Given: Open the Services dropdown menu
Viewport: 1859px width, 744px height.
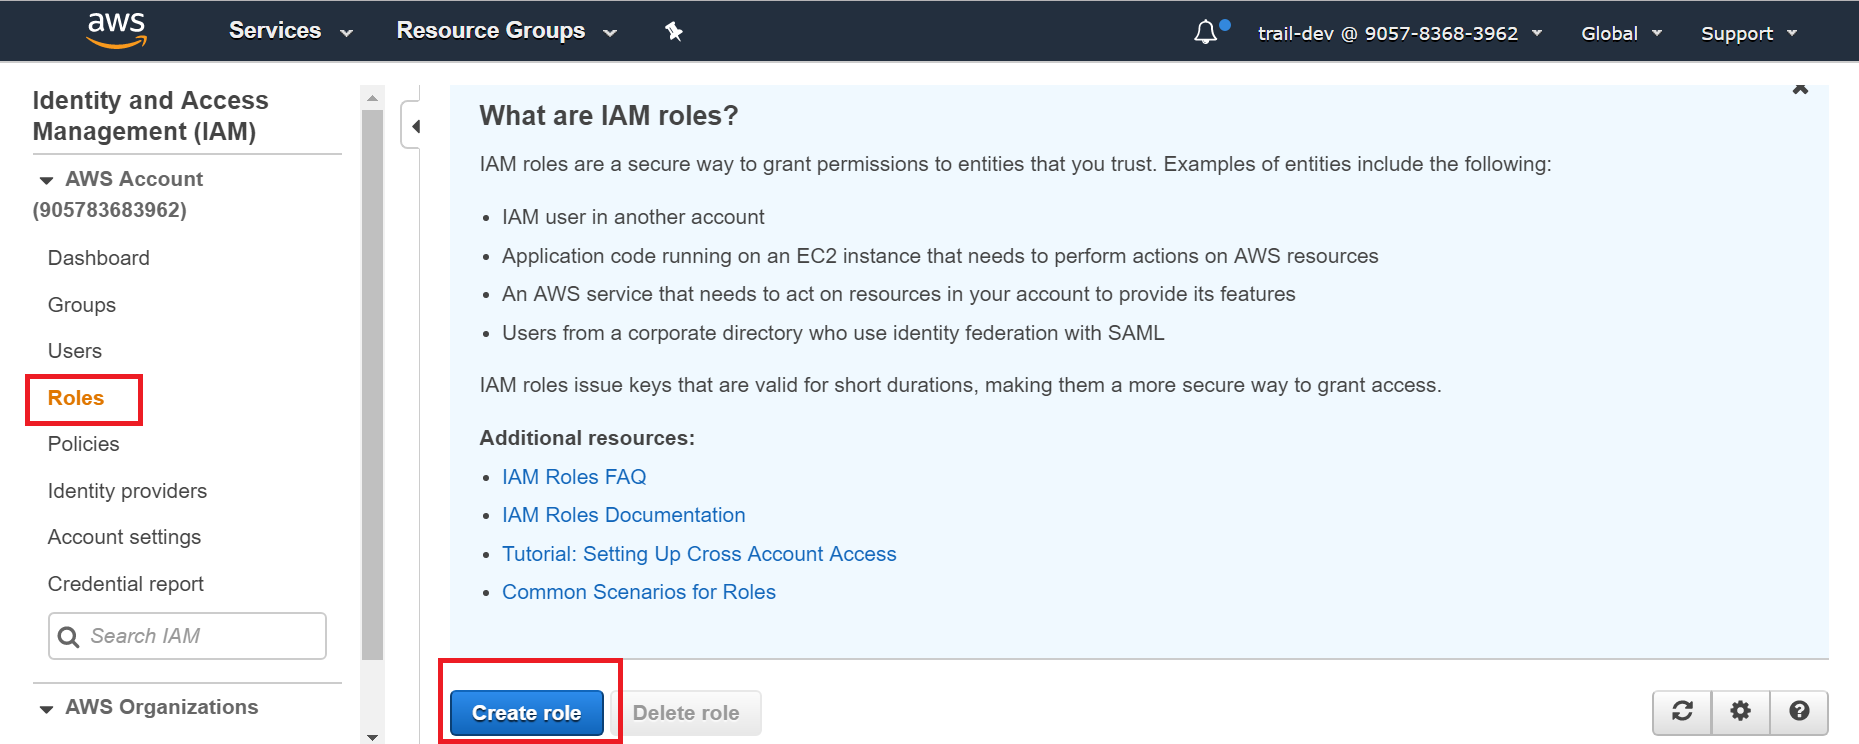Looking at the screenshot, I should (290, 31).
